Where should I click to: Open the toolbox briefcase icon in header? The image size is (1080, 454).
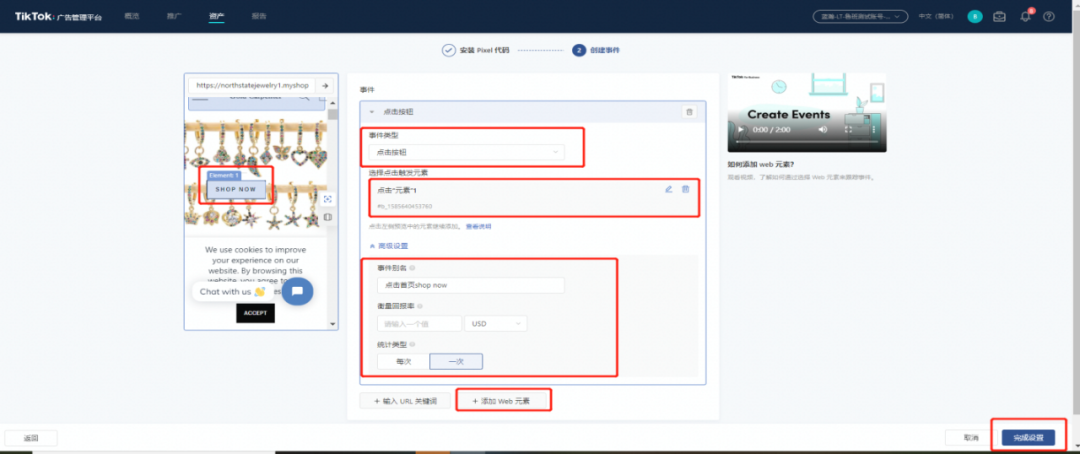tap(999, 17)
